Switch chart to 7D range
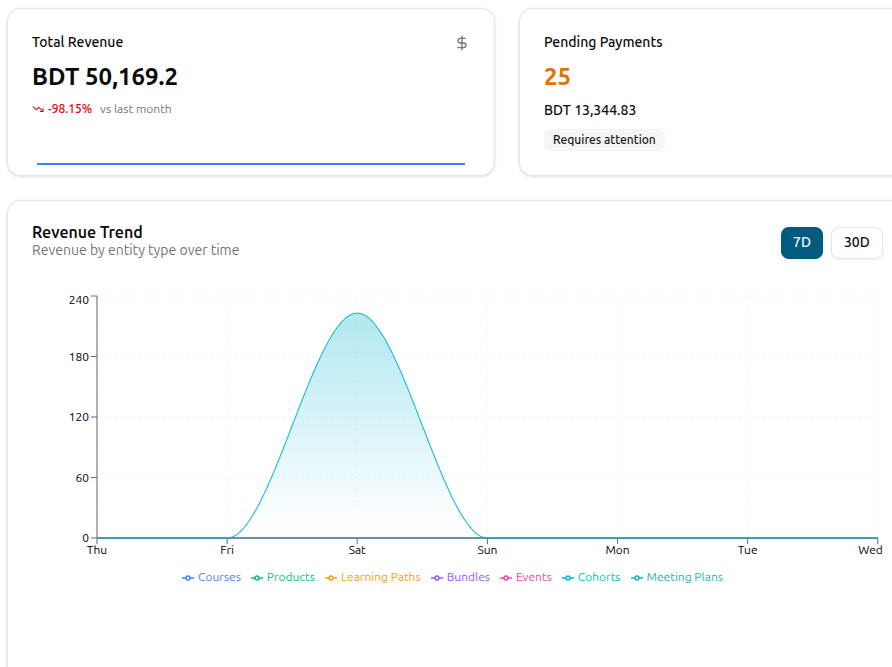This screenshot has width=892, height=667. pos(802,242)
